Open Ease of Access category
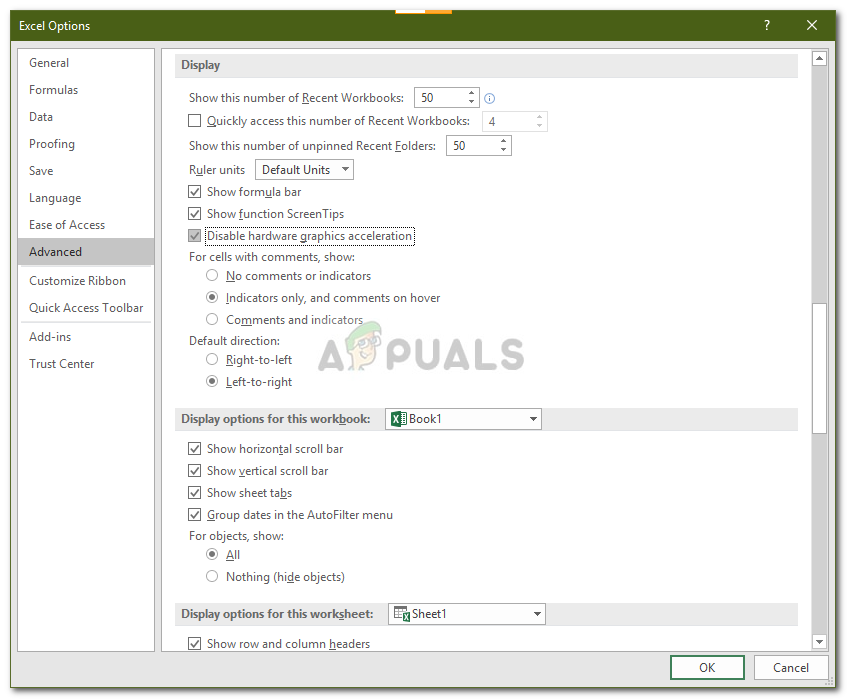The width and height of the screenshot is (847, 699). pyautogui.click(x=86, y=225)
